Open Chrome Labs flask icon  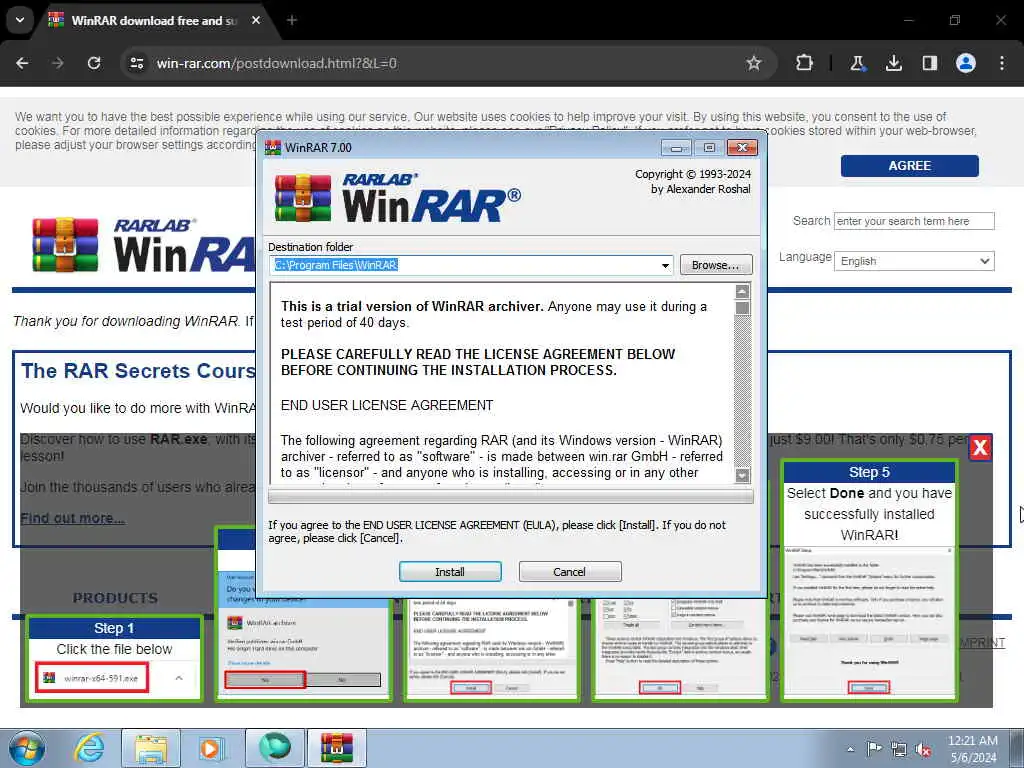[x=857, y=63]
